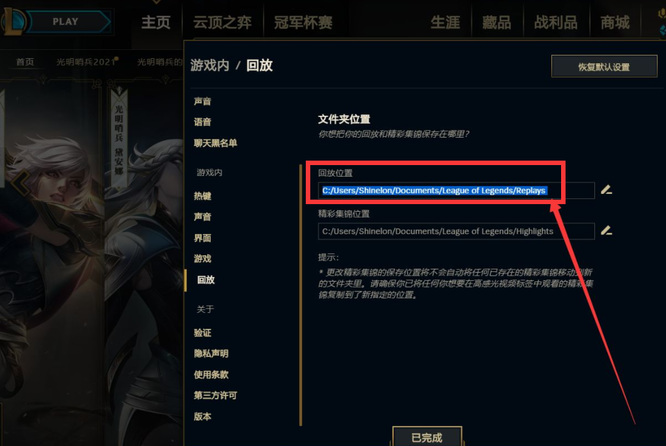The image size is (666, 446).
Task: Open the 生涯 tab
Action: coord(445,22)
